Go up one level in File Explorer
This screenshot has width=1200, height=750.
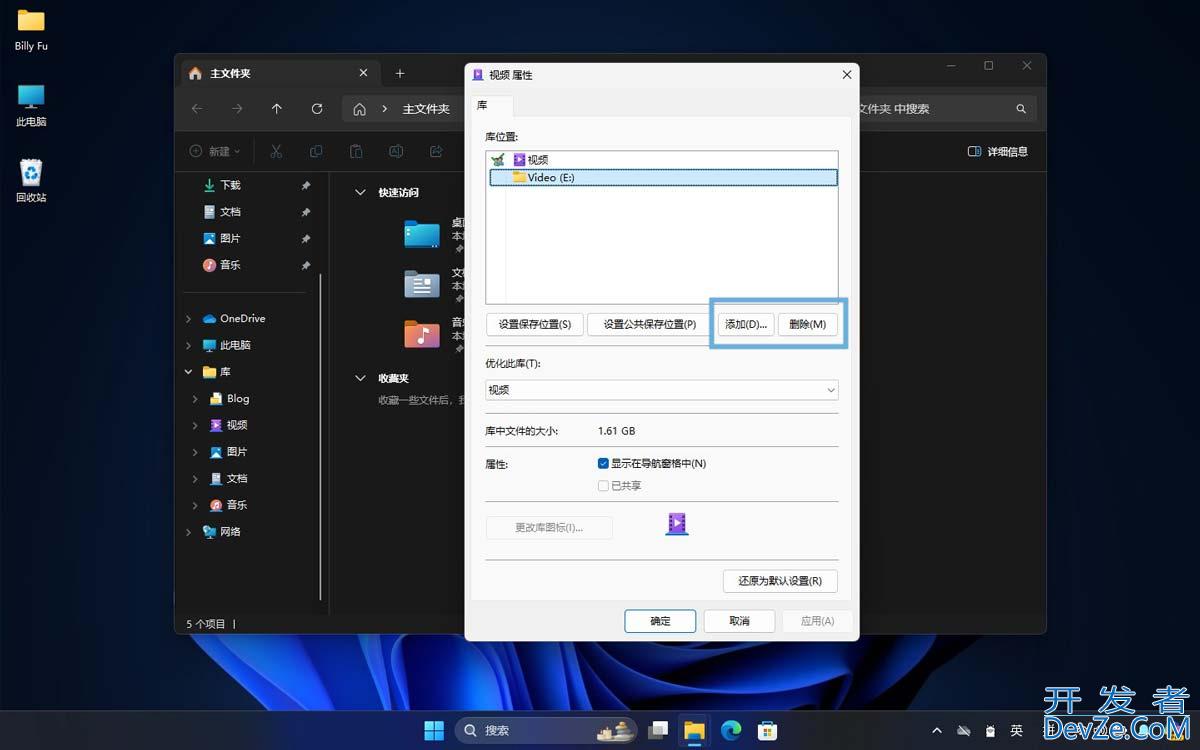tap(277, 109)
